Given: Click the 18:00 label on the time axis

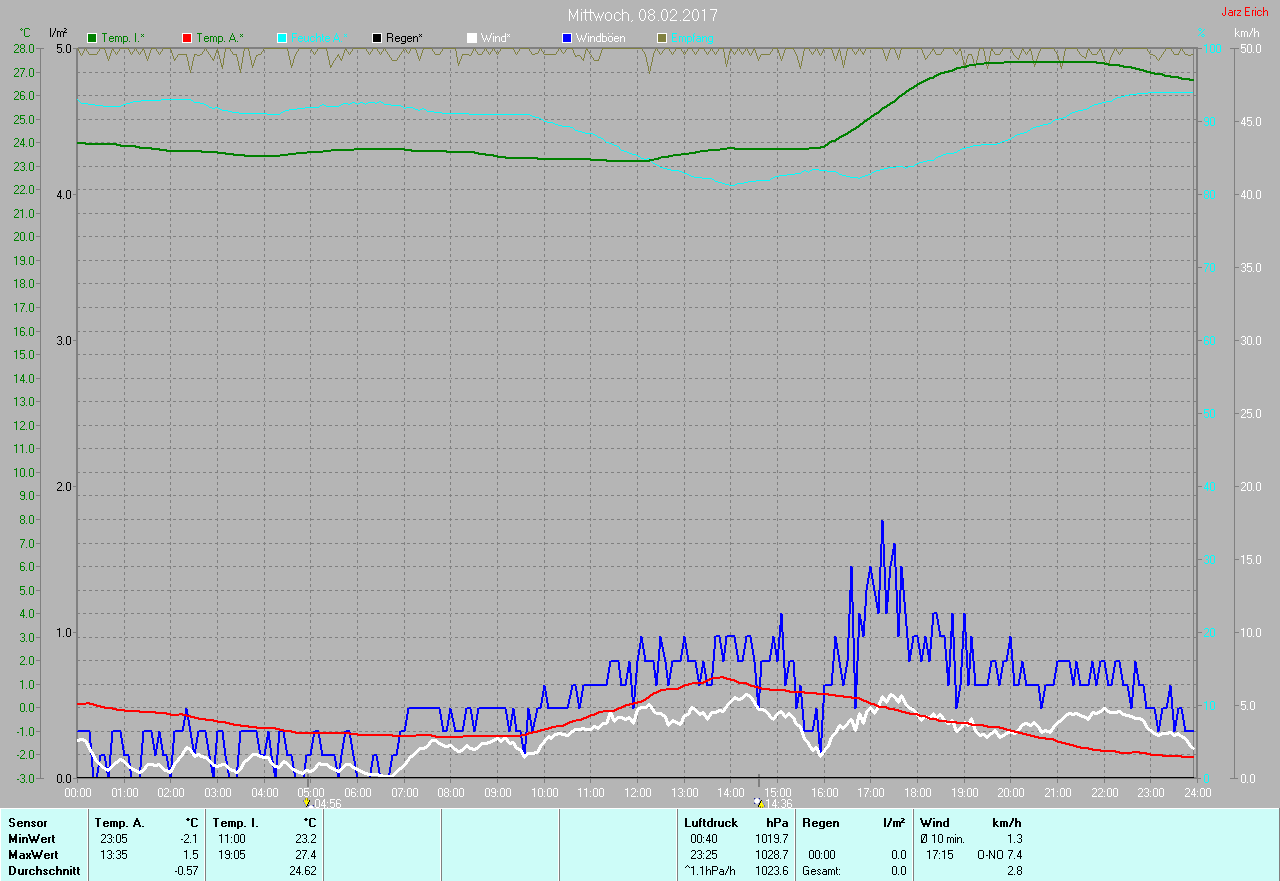Looking at the screenshot, I should [x=917, y=793].
